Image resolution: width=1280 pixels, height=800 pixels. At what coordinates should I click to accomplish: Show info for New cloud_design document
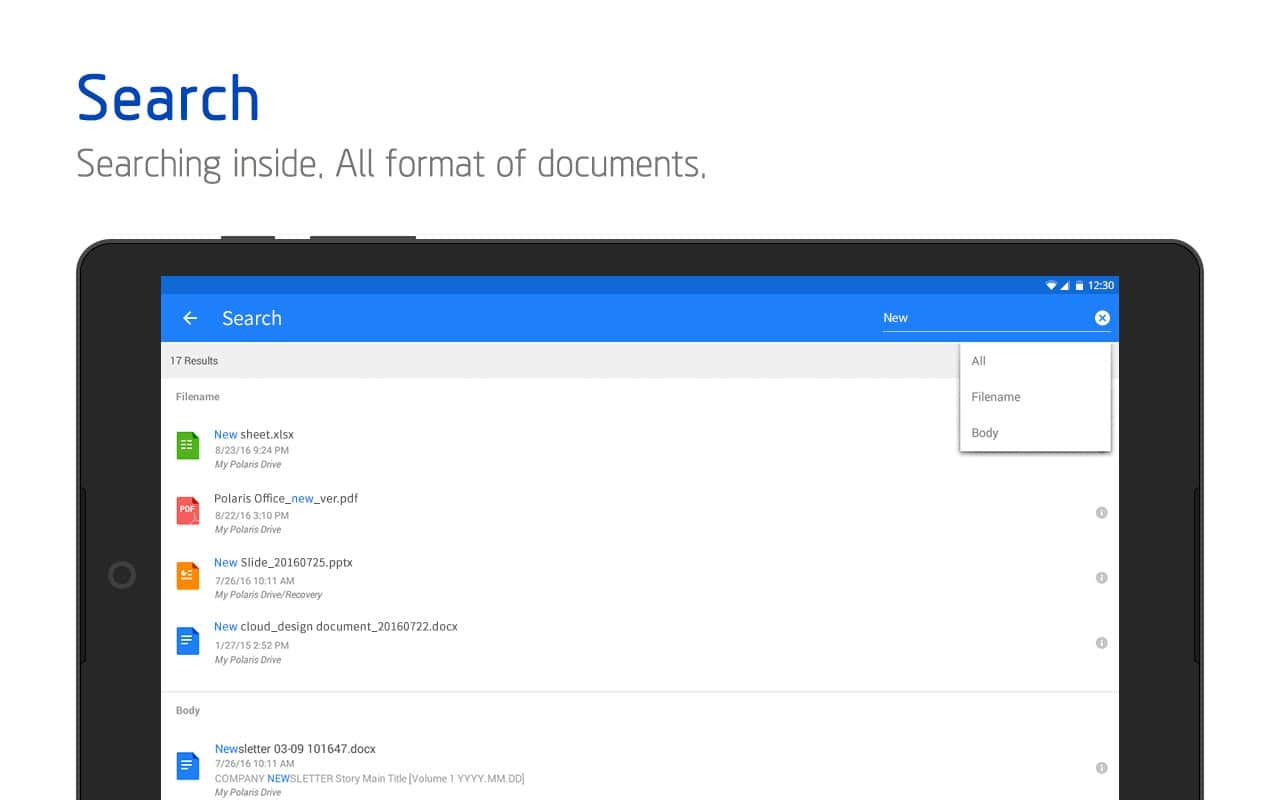coord(1101,643)
